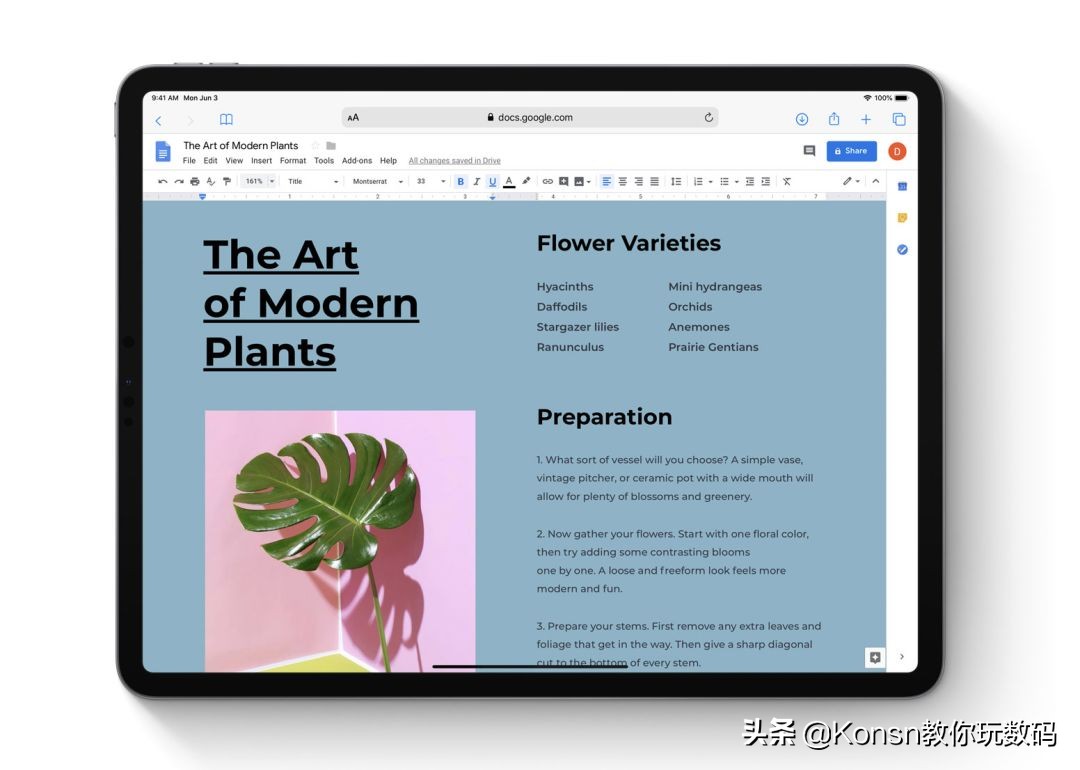Click the insert link icon
1080x770 pixels.
[547, 182]
